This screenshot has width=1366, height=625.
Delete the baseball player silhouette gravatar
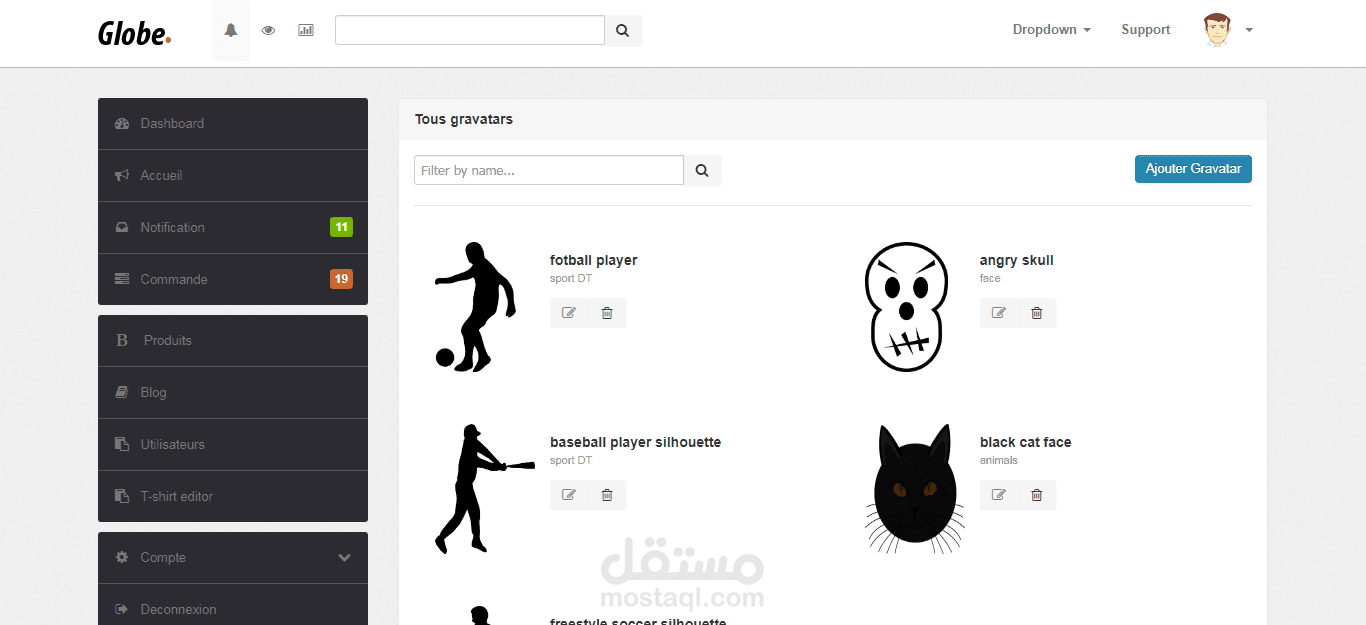pyautogui.click(x=607, y=495)
